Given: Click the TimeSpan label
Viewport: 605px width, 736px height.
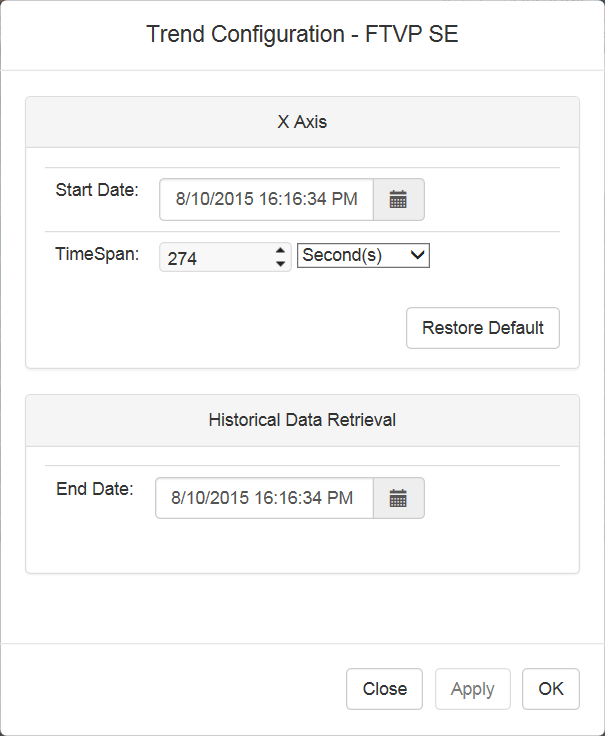Looking at the screenshot, I should click(x=97, y=253).
